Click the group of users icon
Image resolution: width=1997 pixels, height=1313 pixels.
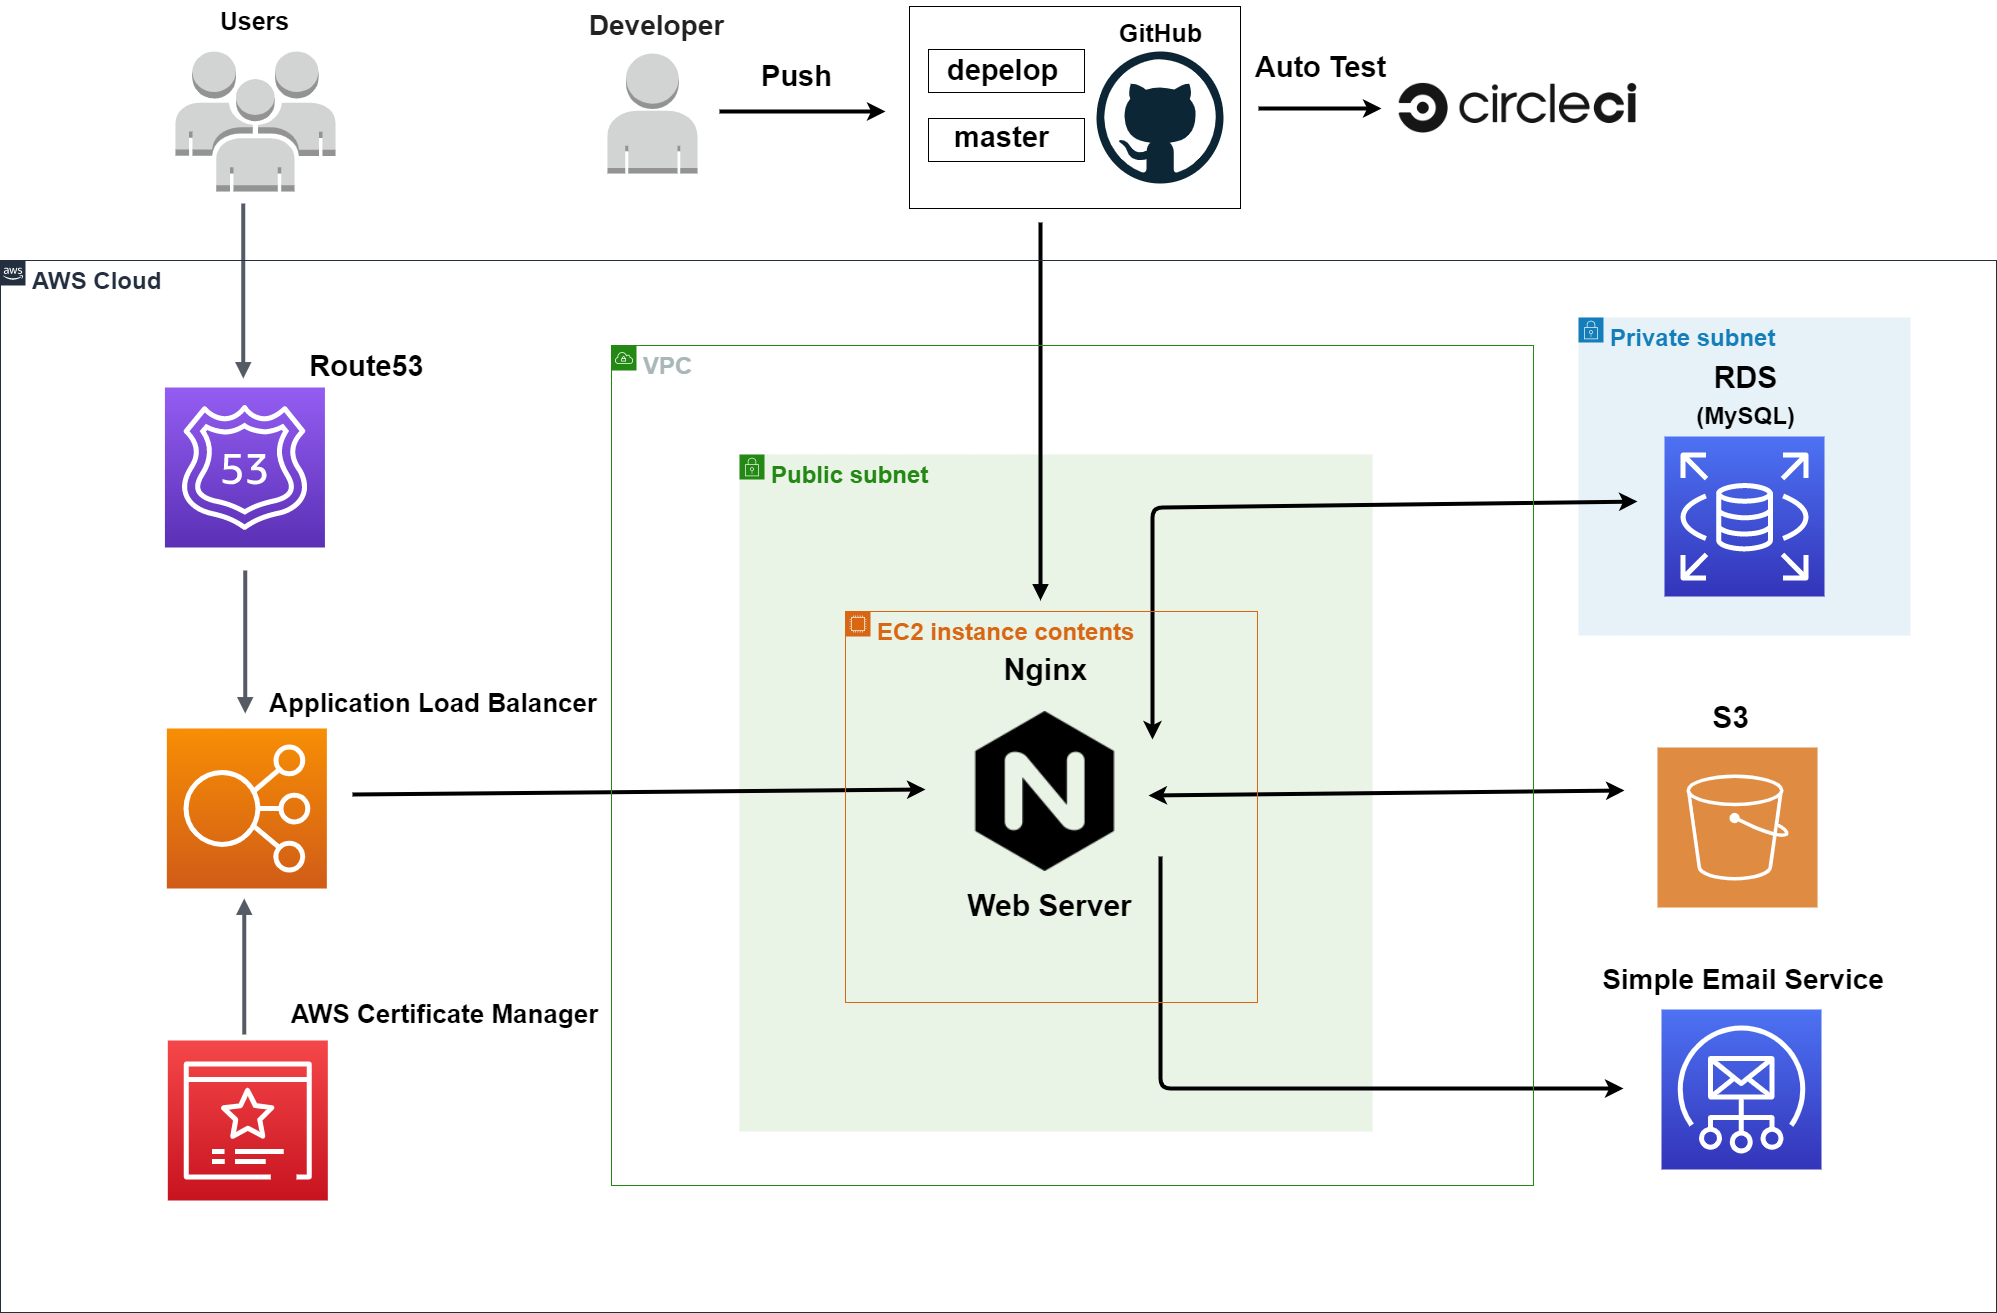click(x=255, y=120)
